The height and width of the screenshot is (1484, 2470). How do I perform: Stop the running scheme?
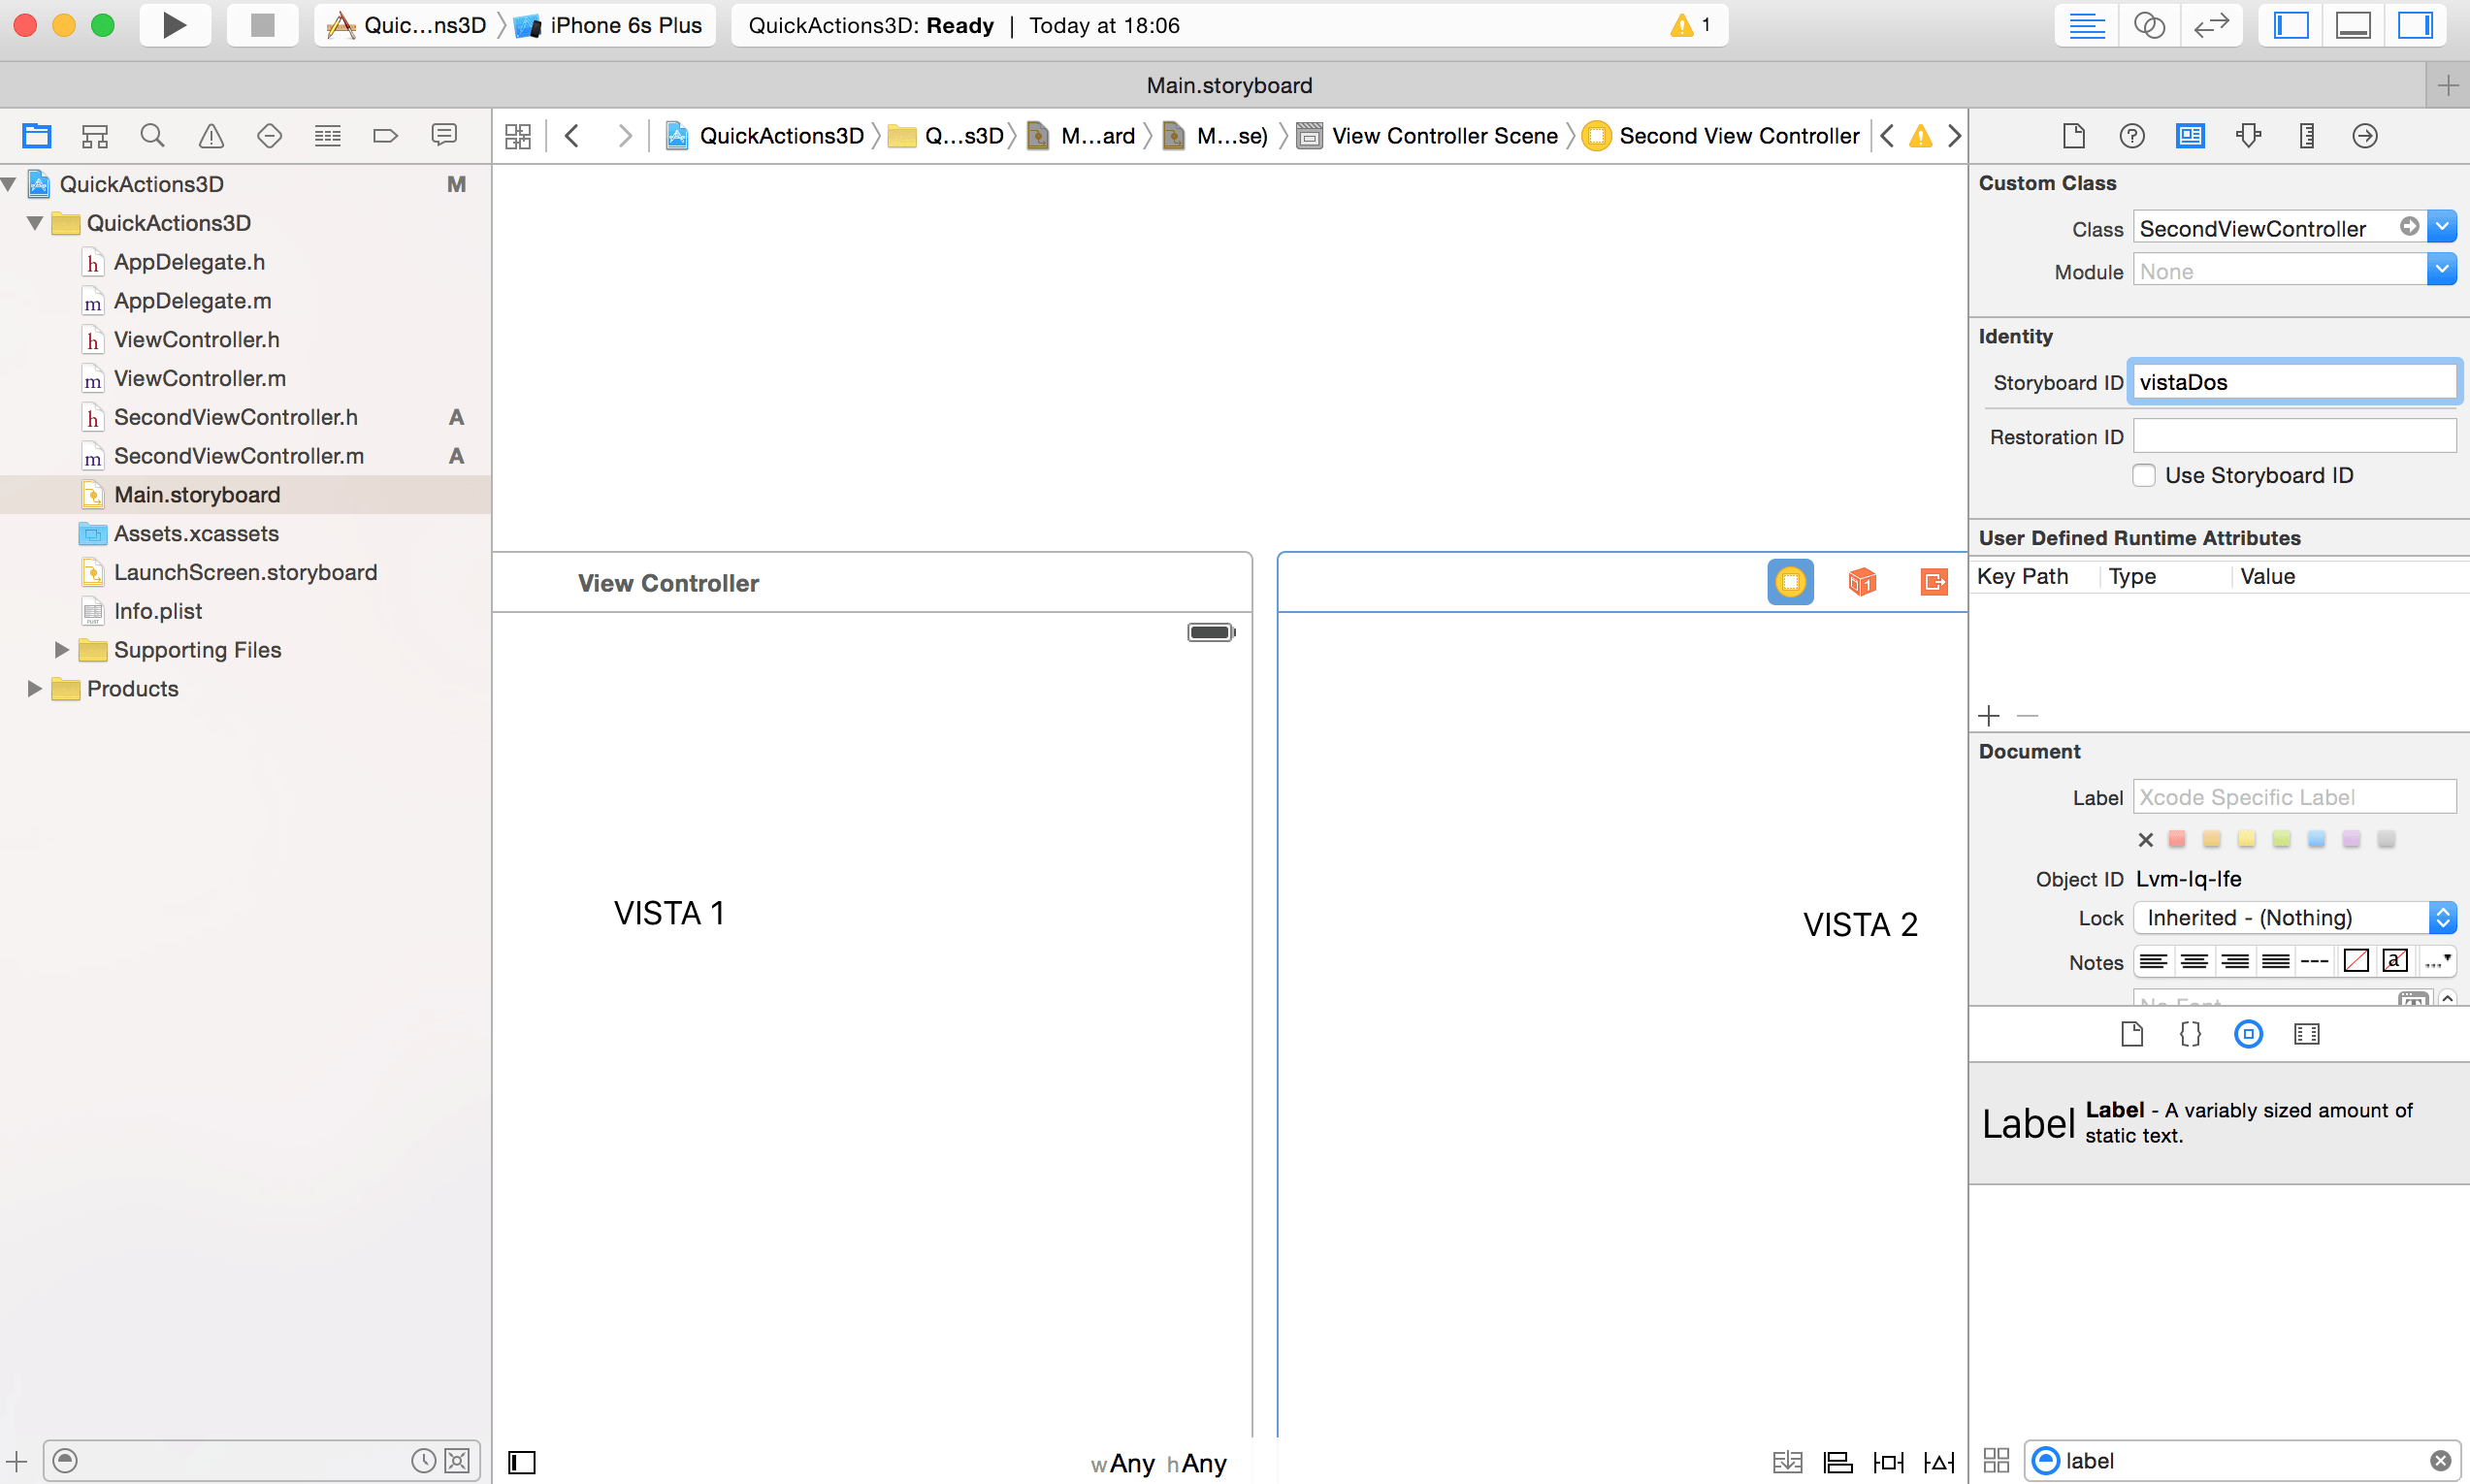262,25
